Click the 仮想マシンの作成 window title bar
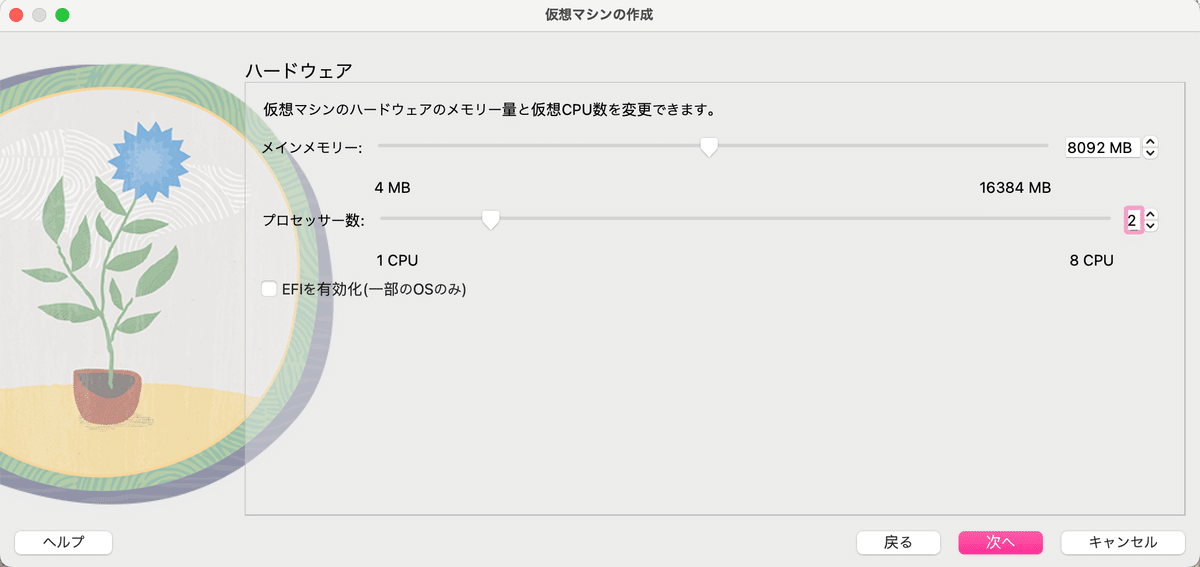The height and width of the screenshot is (567, 1200). (600, 15)
